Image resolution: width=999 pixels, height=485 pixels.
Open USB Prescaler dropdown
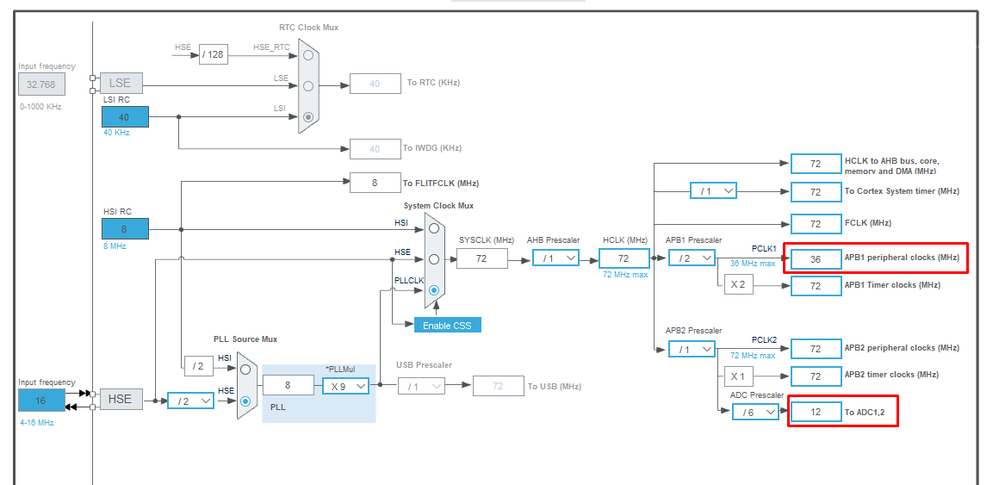point(422,386)
